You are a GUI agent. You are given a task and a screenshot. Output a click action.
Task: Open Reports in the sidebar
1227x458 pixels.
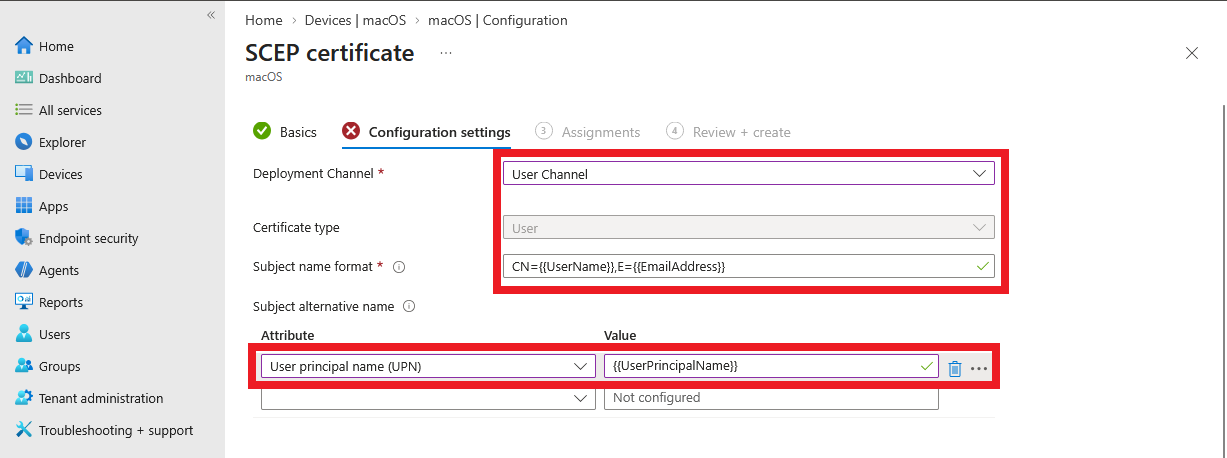click(61, 302)
